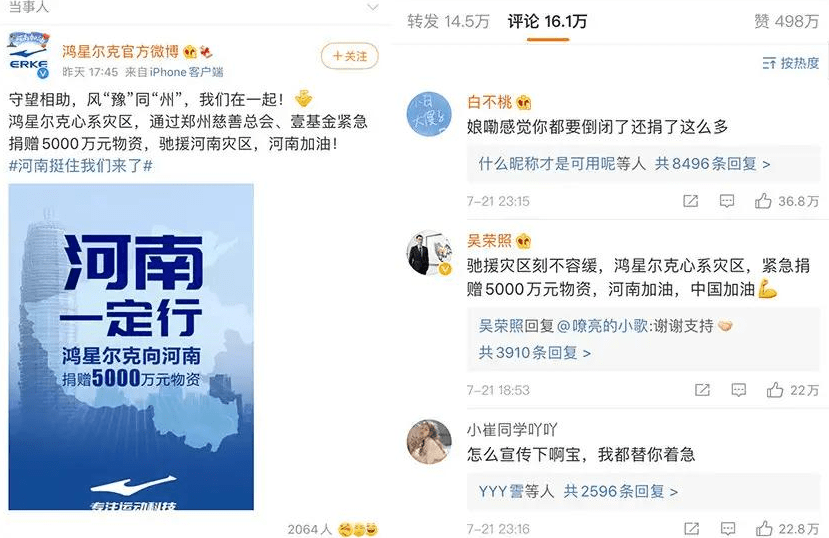Like 白不桃's comment with thumbs-up icon
Viewport: 829px width, 538px height.
click(x=762, y=201)
